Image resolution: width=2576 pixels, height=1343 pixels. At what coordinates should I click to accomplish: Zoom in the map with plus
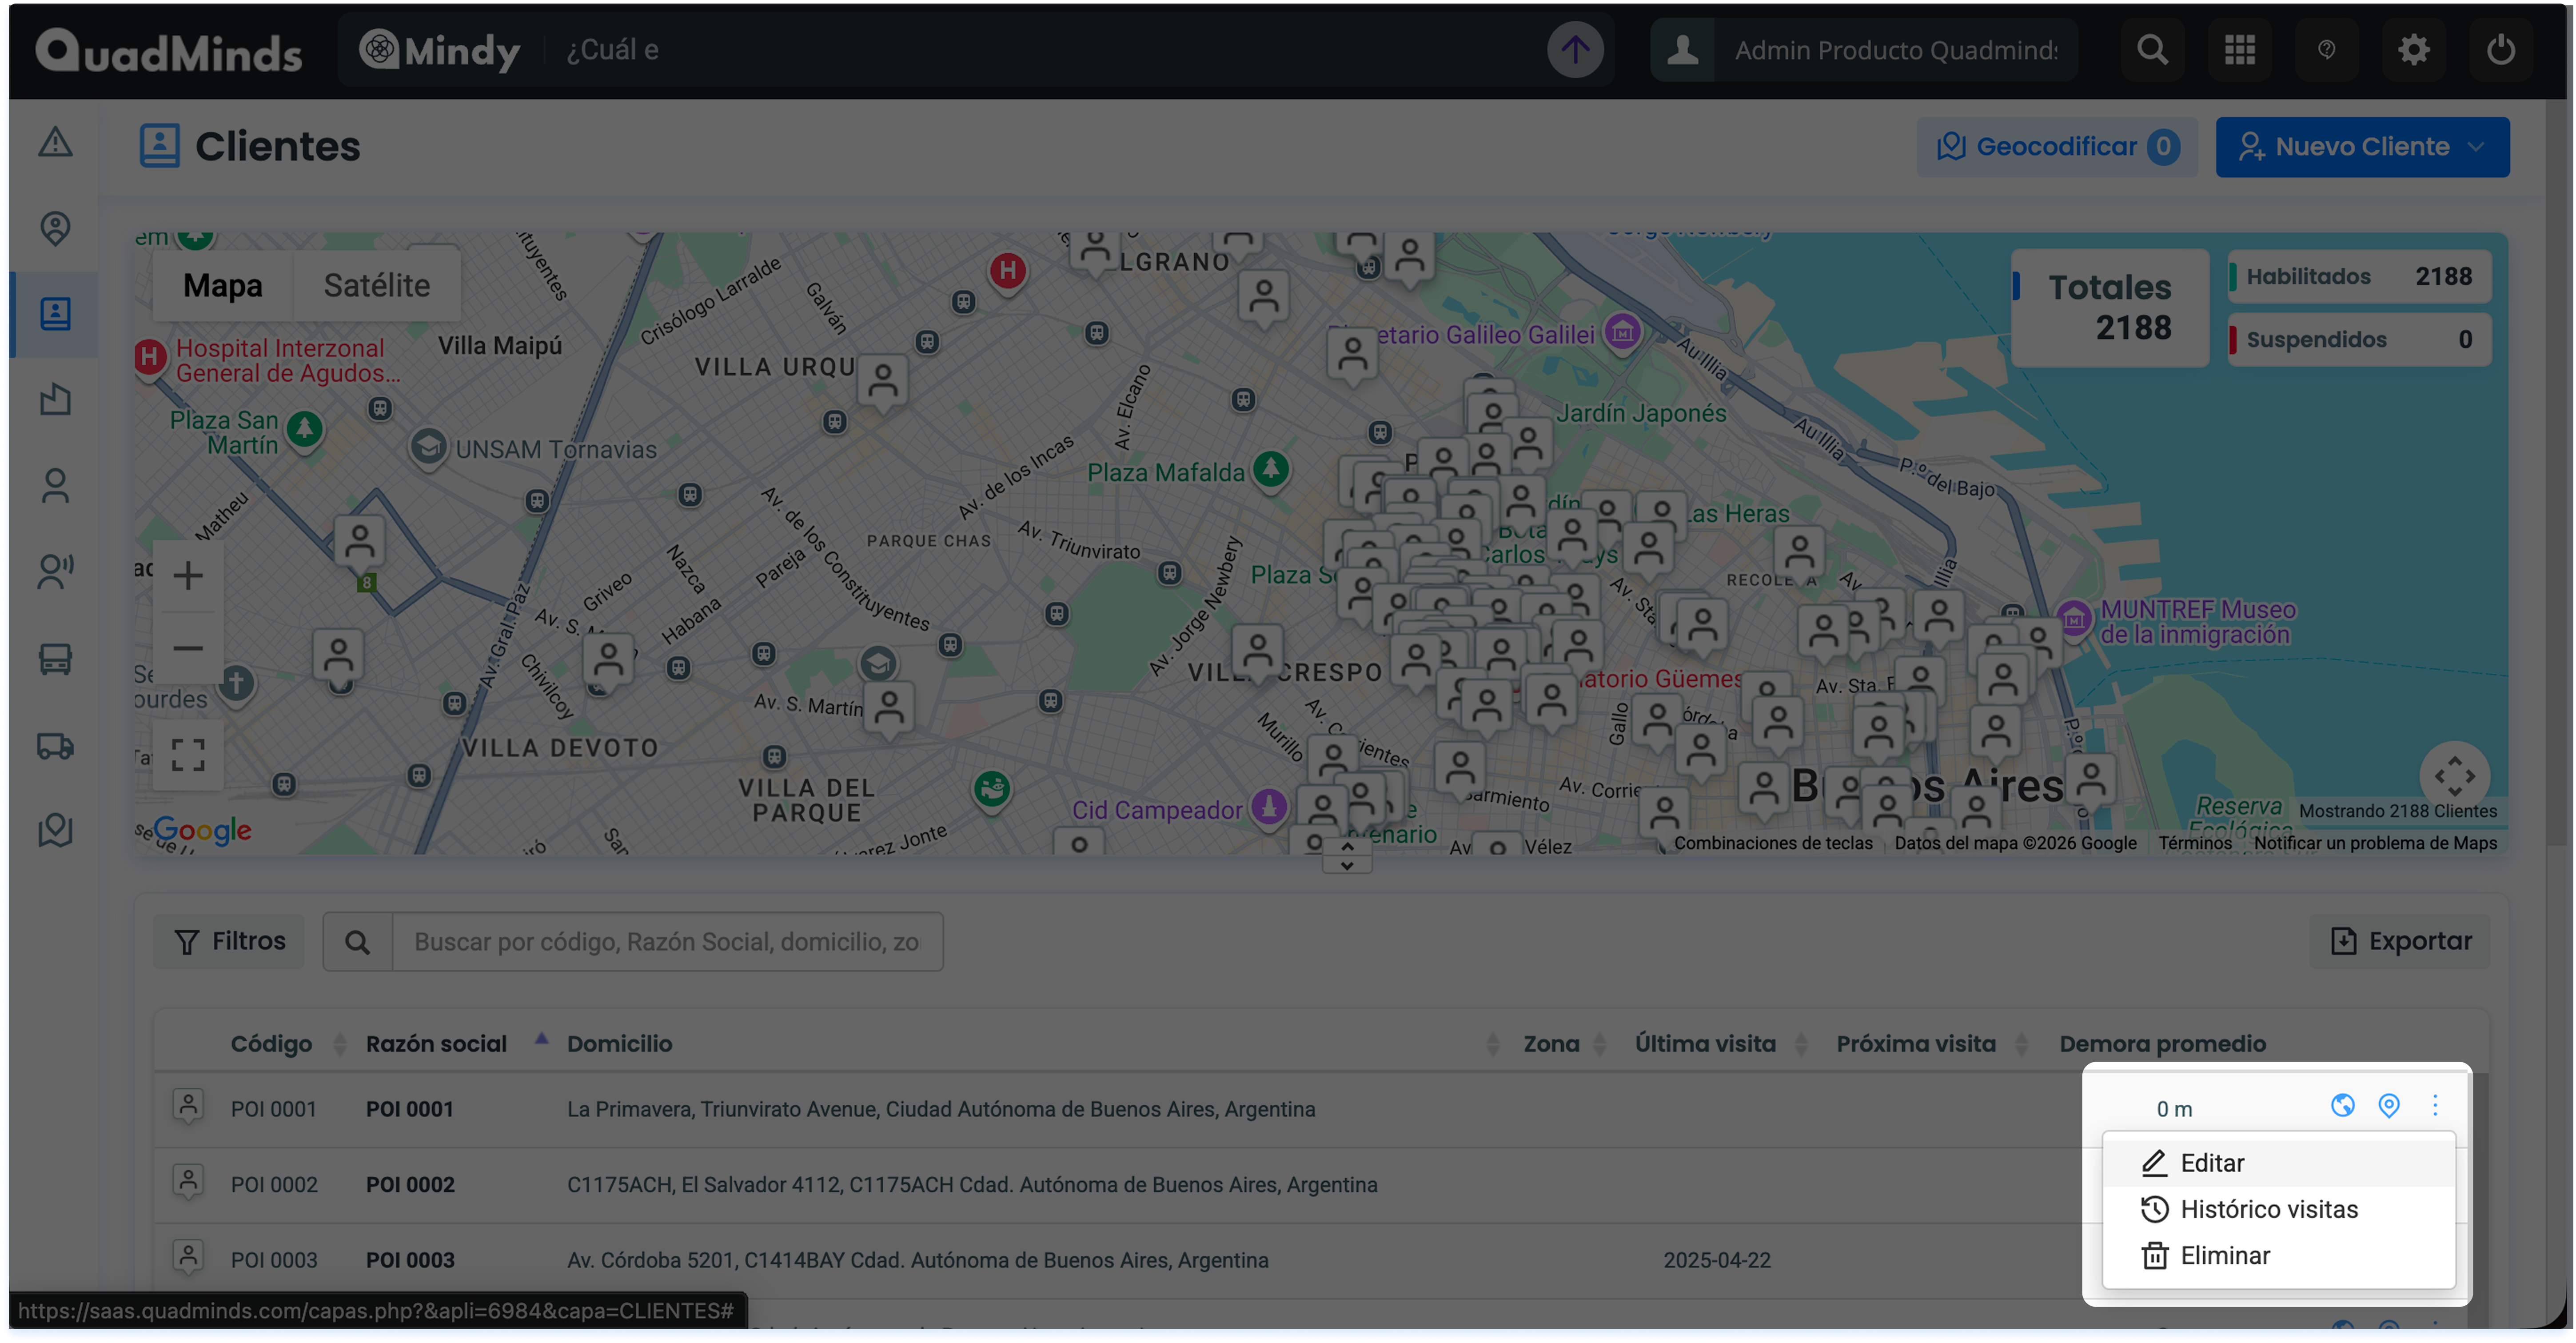click(x=188, y=576)
